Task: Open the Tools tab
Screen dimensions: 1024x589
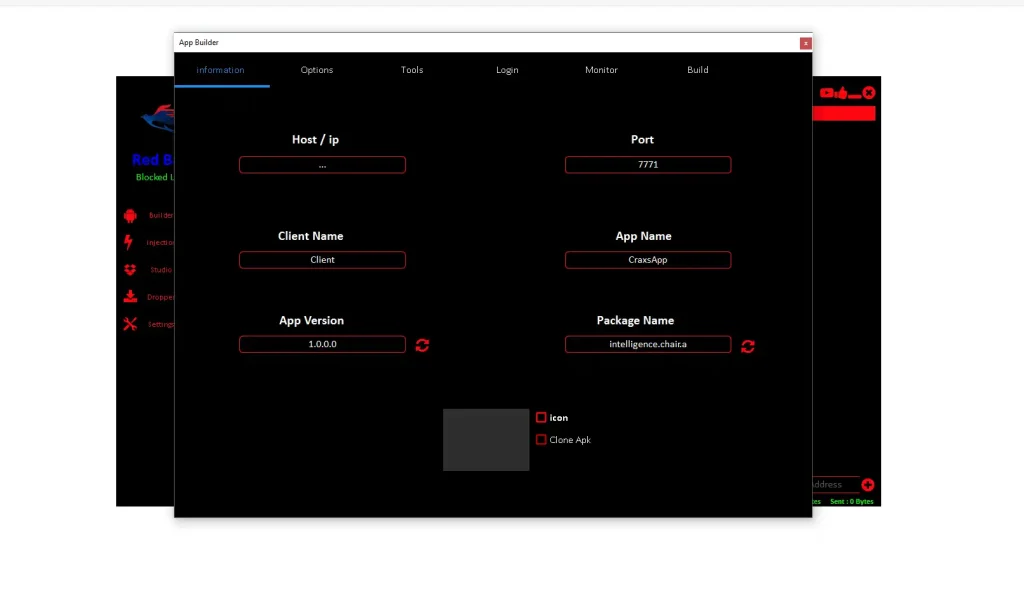Action: 412,70
